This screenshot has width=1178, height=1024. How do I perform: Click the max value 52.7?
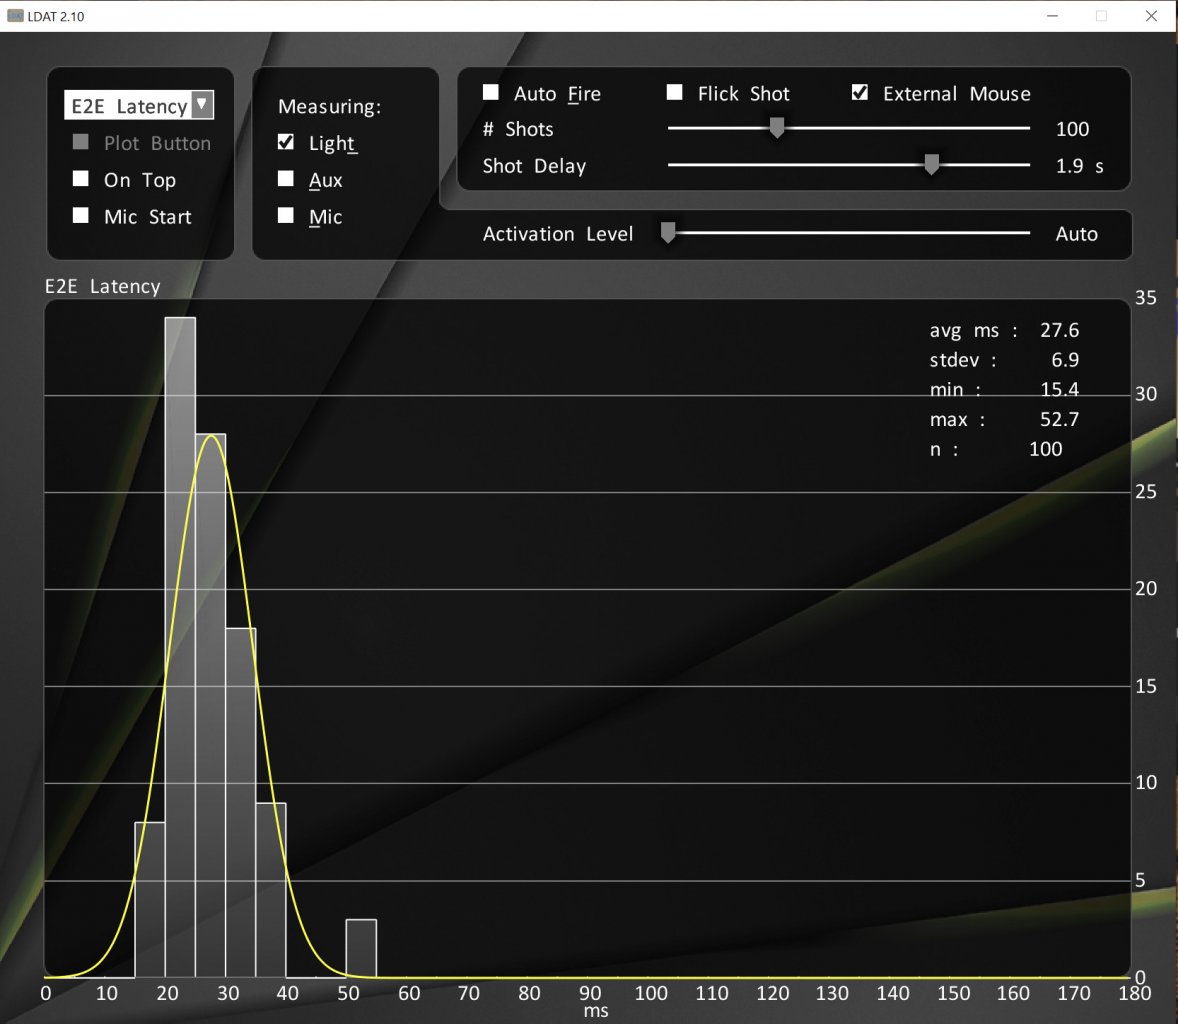coord(1059,419)
